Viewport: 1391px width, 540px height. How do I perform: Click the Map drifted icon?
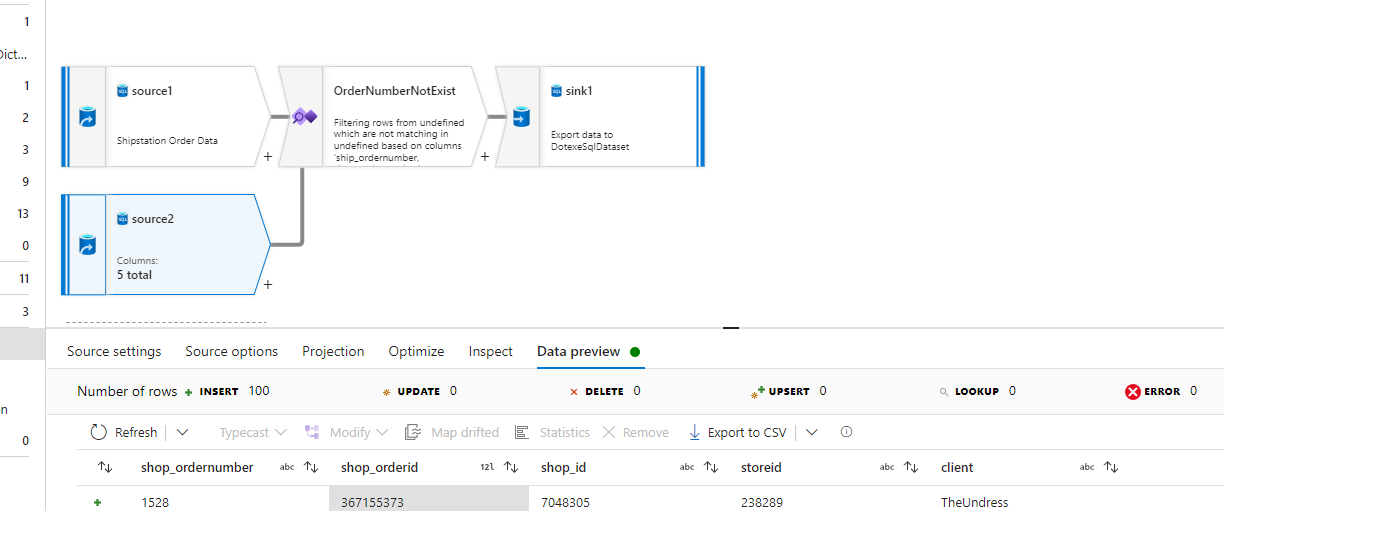pos(413,432)
